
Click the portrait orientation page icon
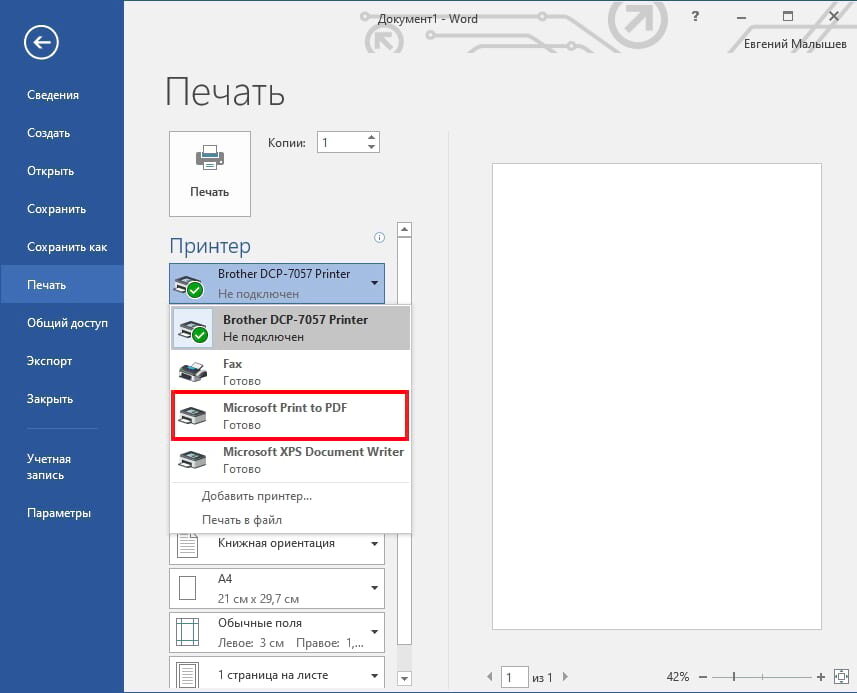pos(187,545)
